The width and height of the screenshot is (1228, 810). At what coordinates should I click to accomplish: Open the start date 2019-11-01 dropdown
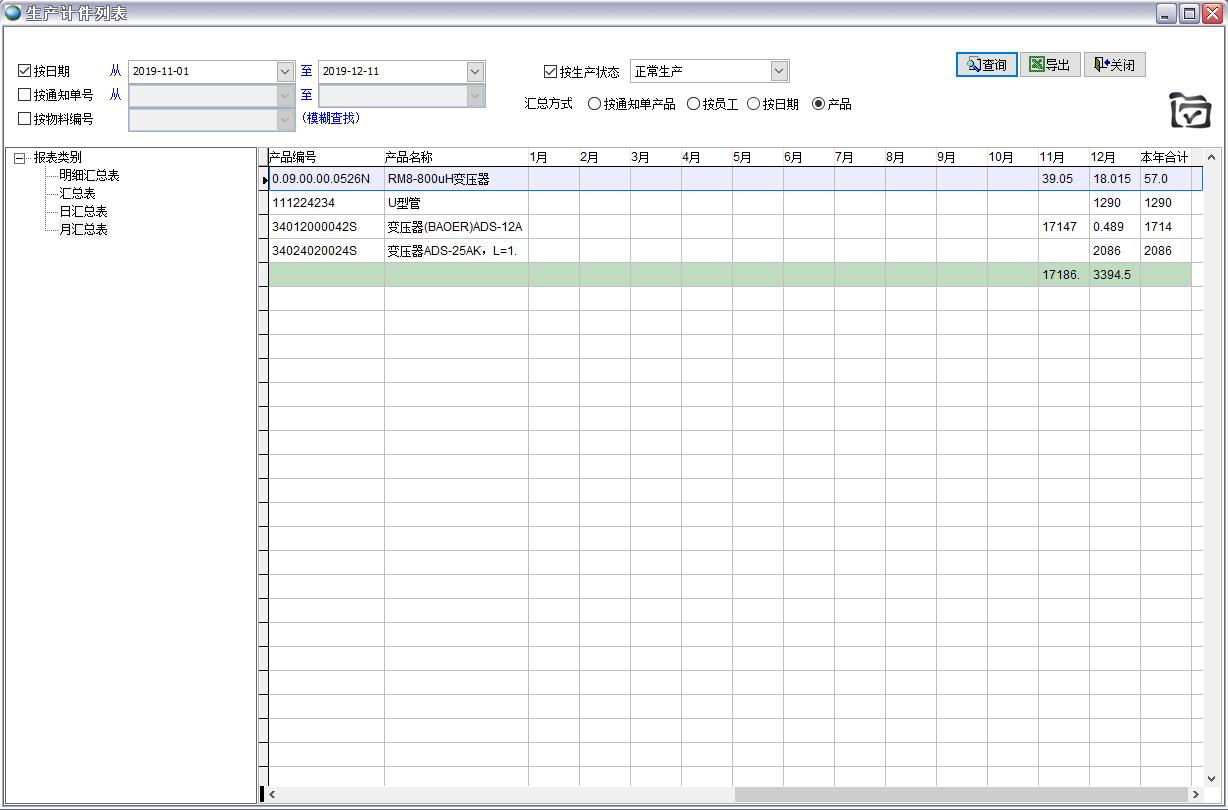coord(285,72)
